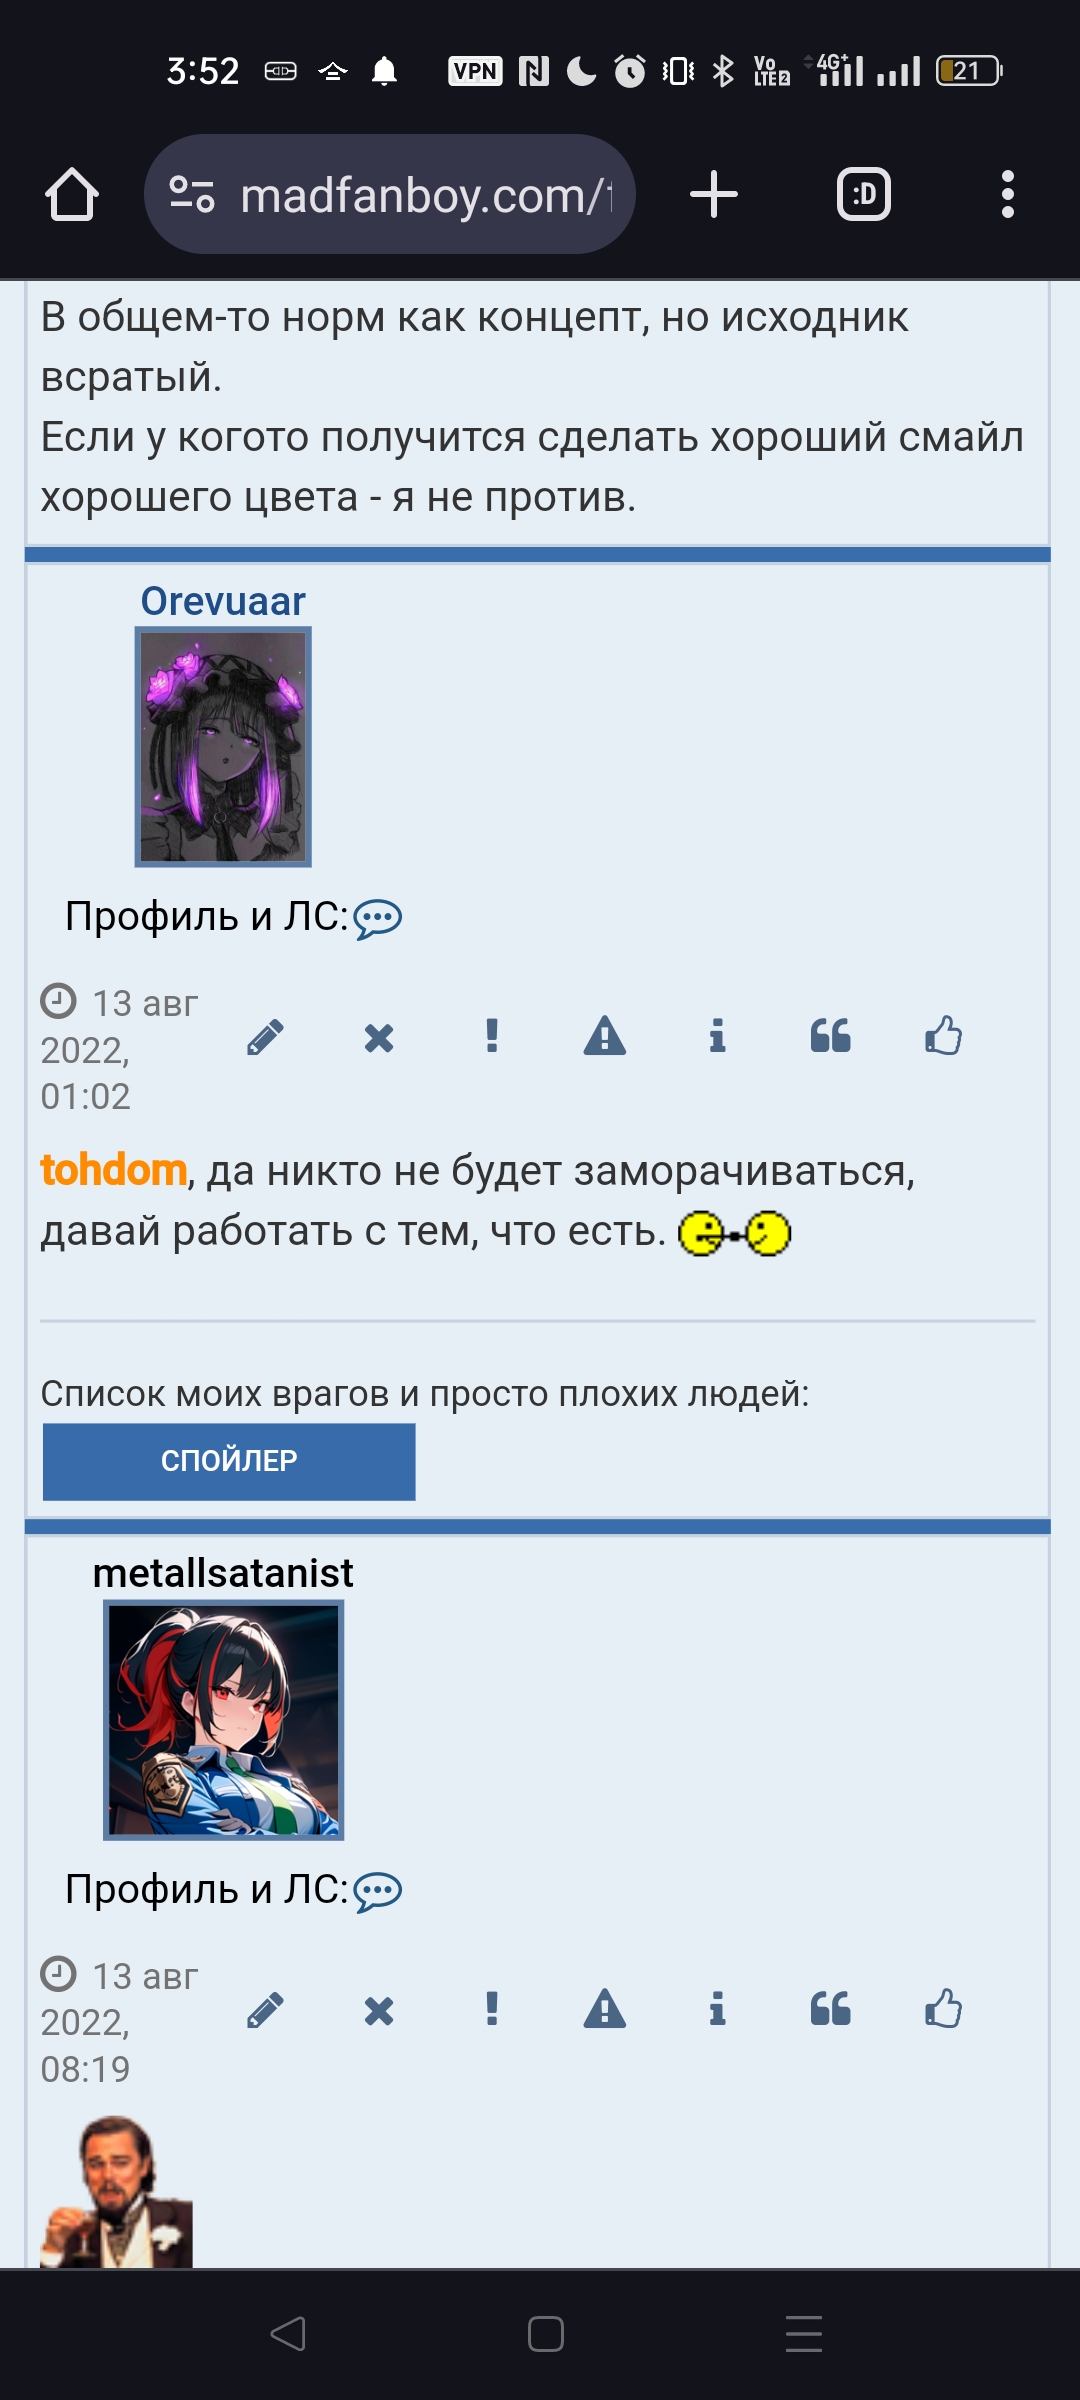Viewport: 1080px width, 2400px height.
Task: Tap metallsatanist's avatar image
Action: pyautogui.click(x=224, y=1720)
